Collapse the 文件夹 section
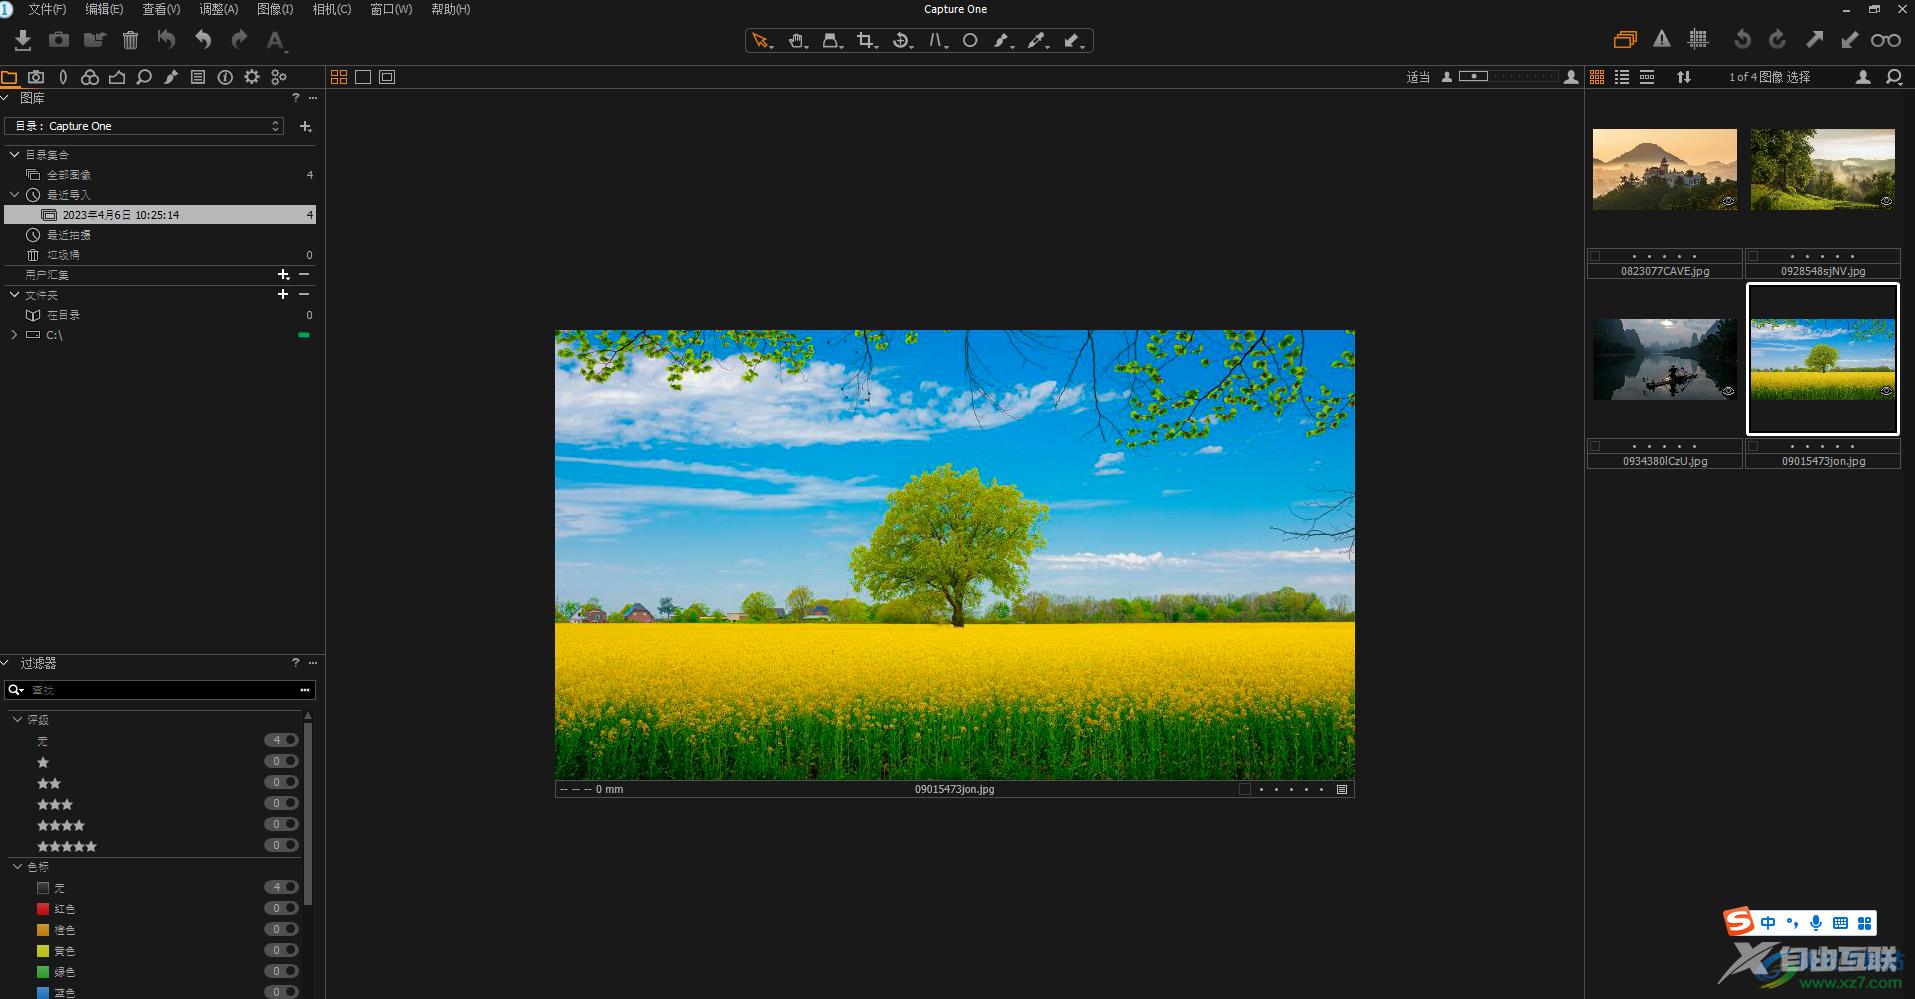Screen dimensions: 1915x999 [x=14, y=294]
